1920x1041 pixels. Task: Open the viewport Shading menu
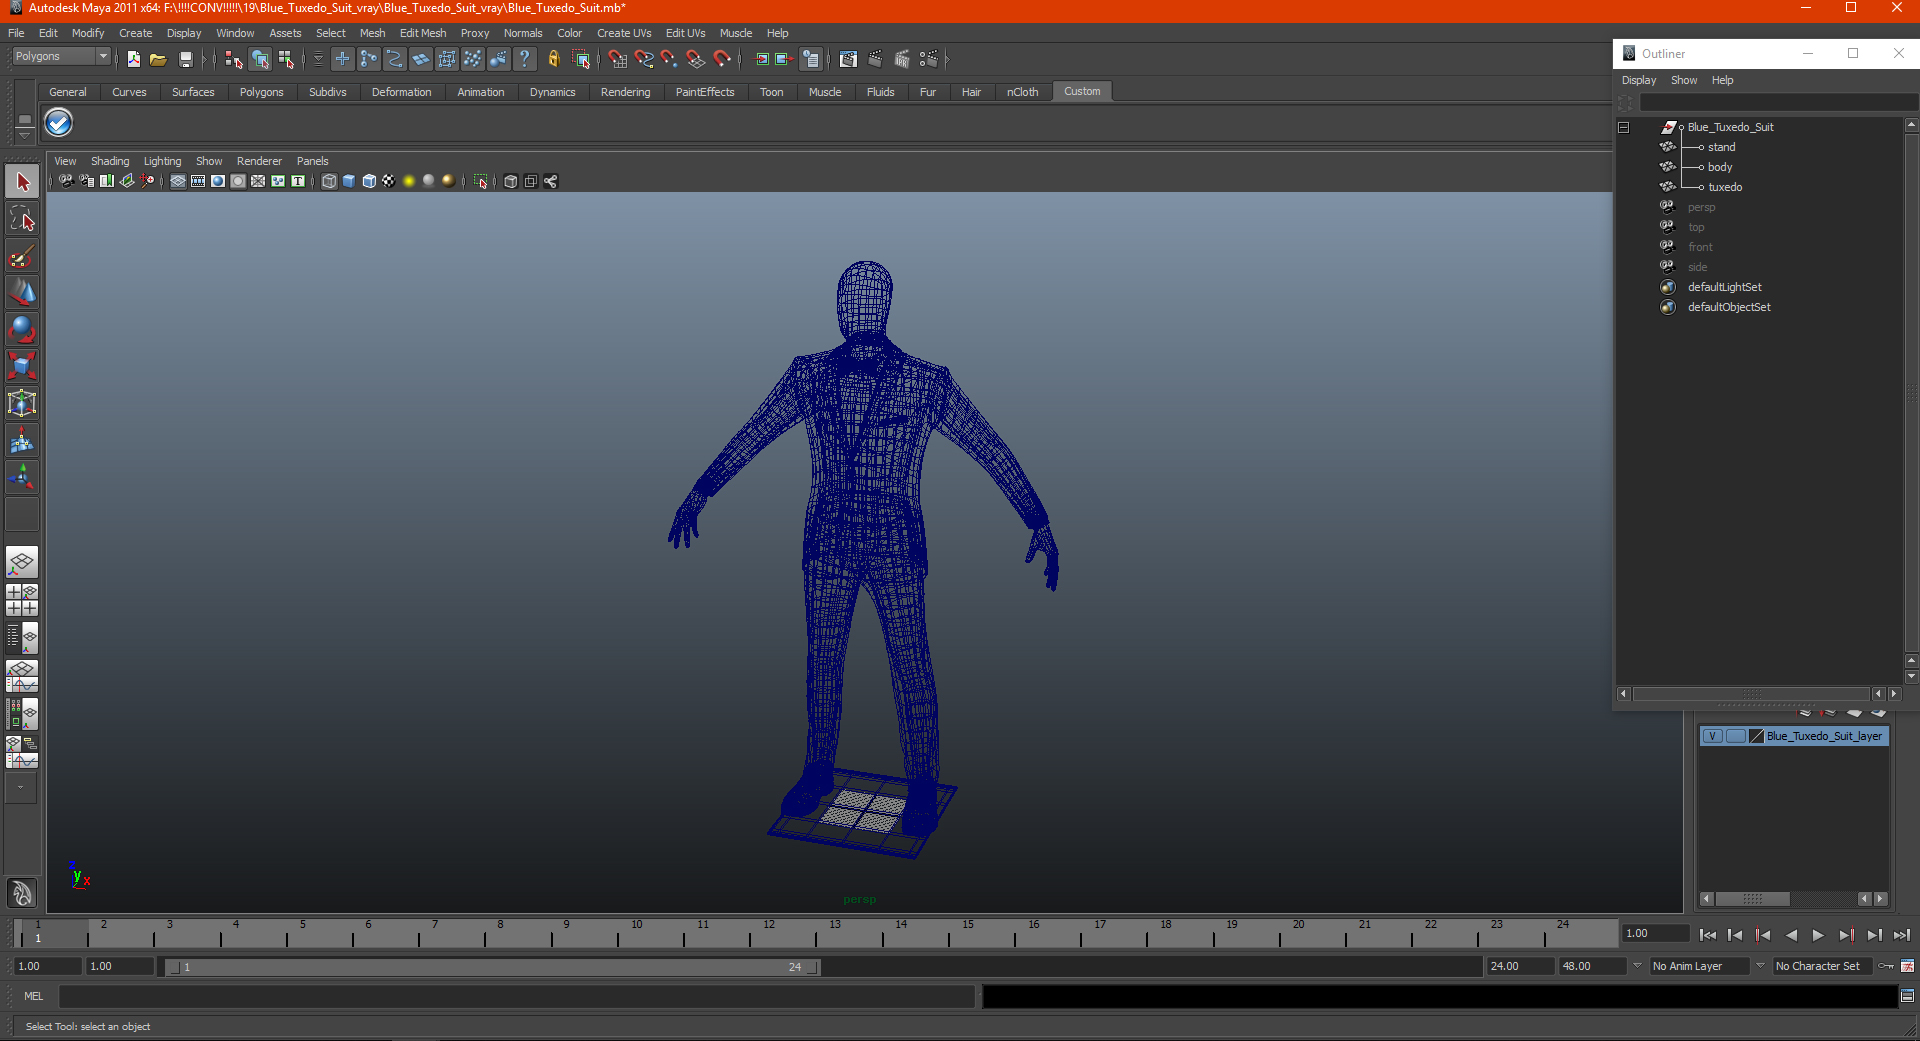pos(110,161)
